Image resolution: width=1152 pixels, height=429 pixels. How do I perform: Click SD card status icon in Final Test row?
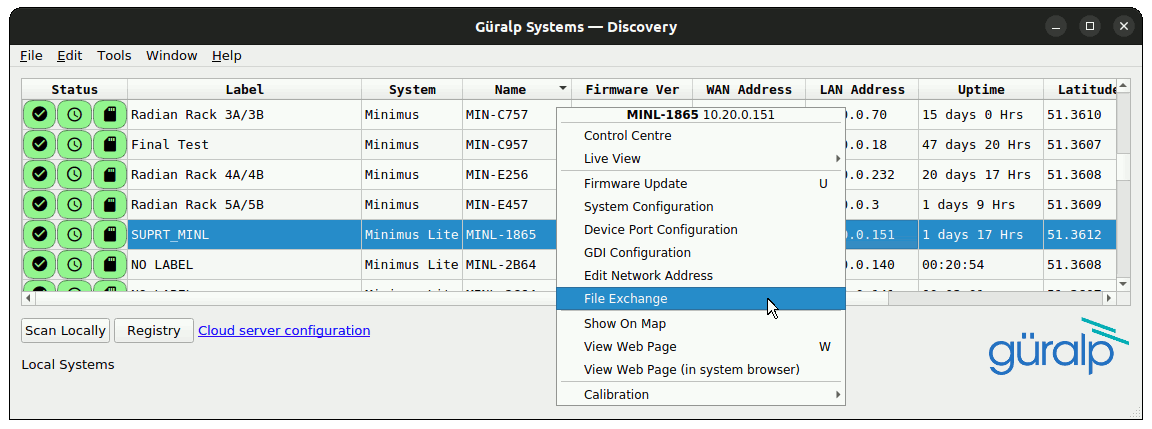click(x=109, y=145)
